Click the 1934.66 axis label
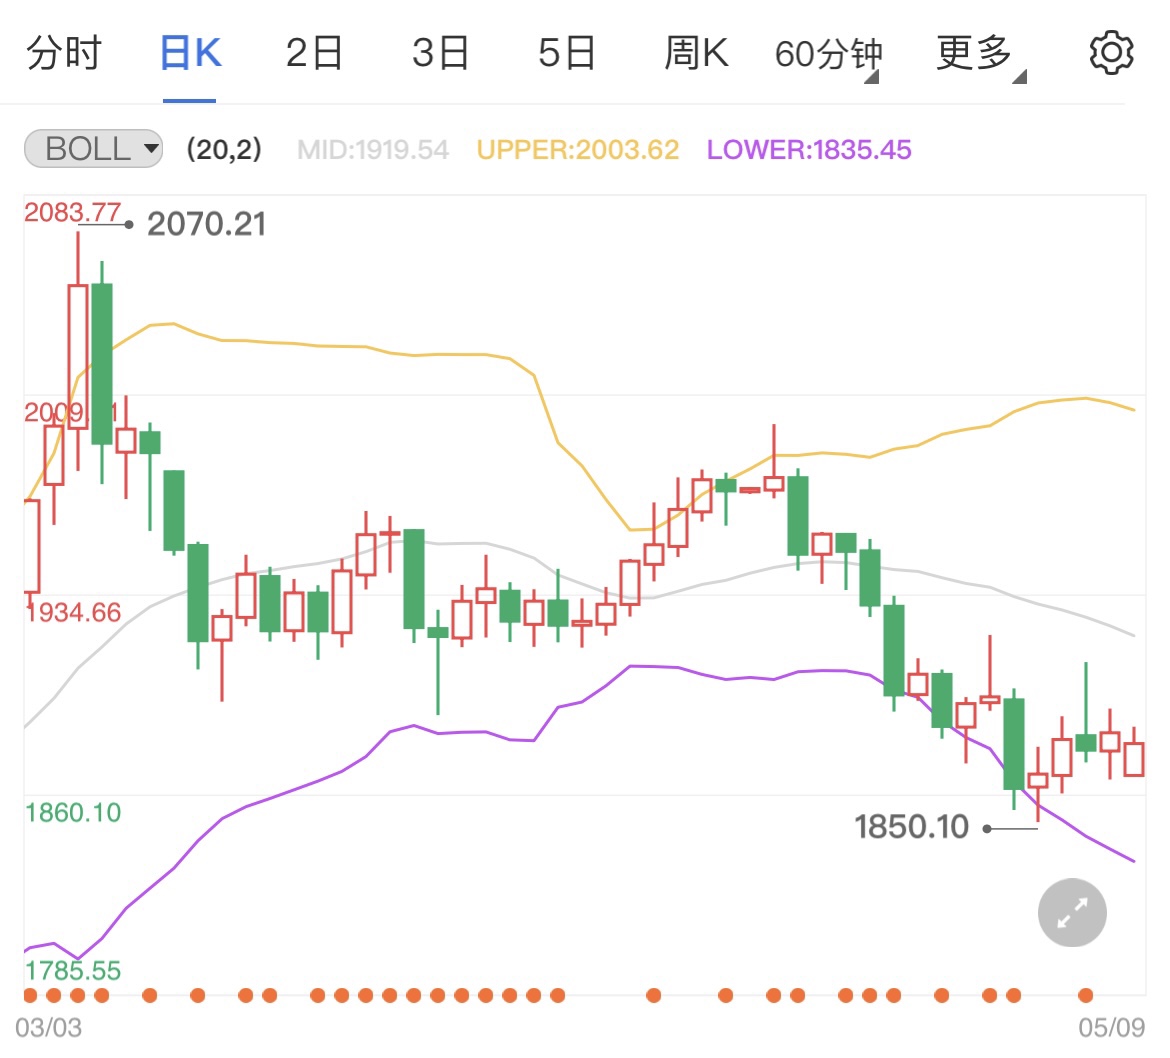 coord(73,613)
